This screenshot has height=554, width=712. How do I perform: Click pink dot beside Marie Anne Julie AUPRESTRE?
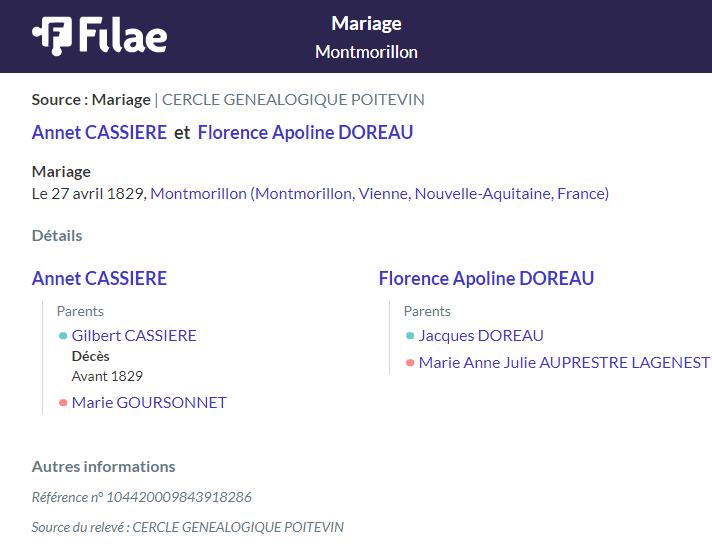410,362
